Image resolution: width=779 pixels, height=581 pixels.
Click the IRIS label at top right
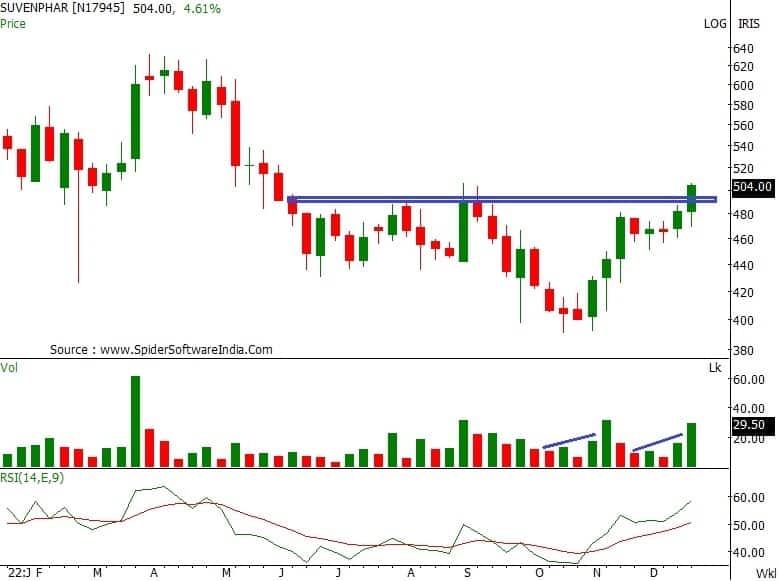[748, 24]
